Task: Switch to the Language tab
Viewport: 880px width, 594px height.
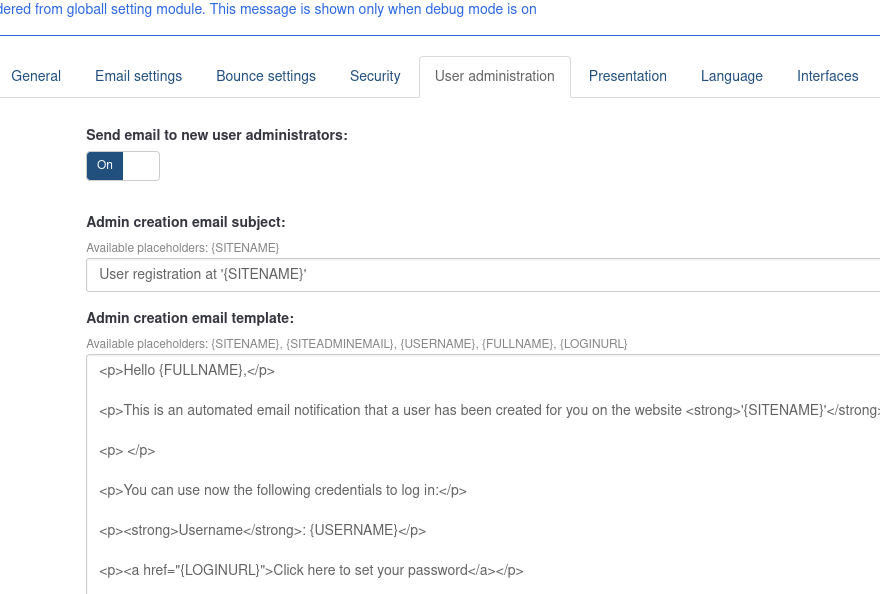Action: click(731, 76)
